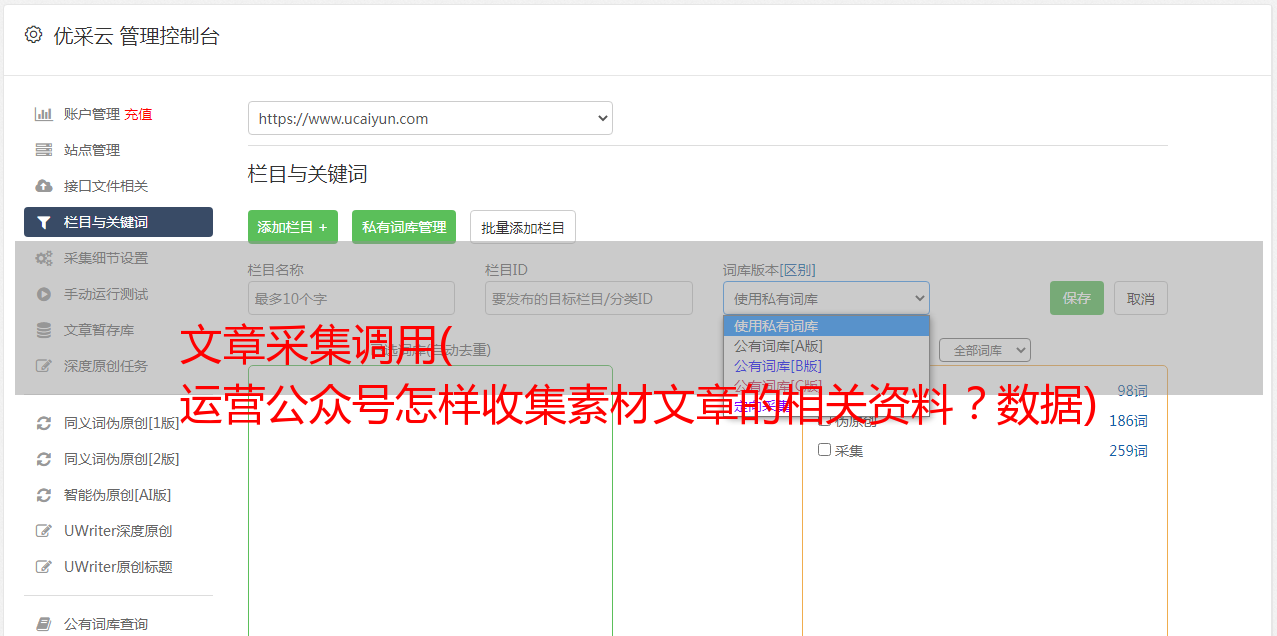Click the edit icon beside UWriter原创标题
The width and height of the screenshot is (1277, 636).
43,567
